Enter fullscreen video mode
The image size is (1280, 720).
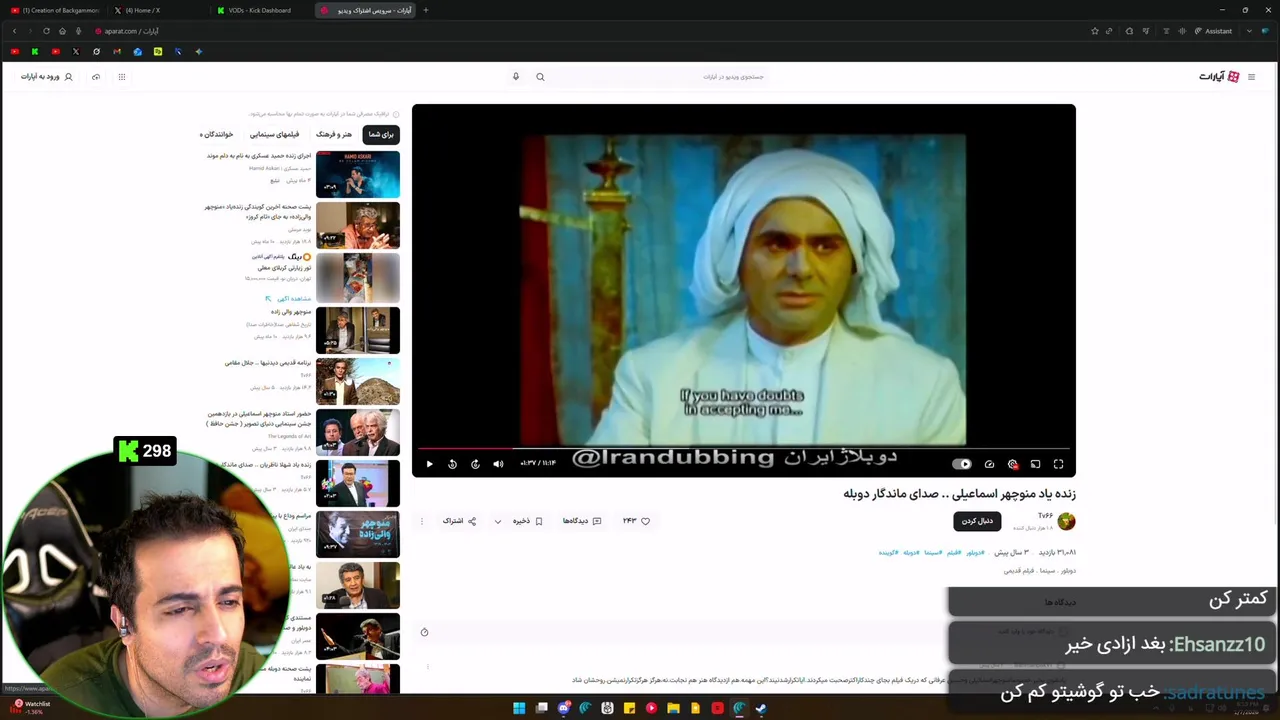tap(1058, 464)
